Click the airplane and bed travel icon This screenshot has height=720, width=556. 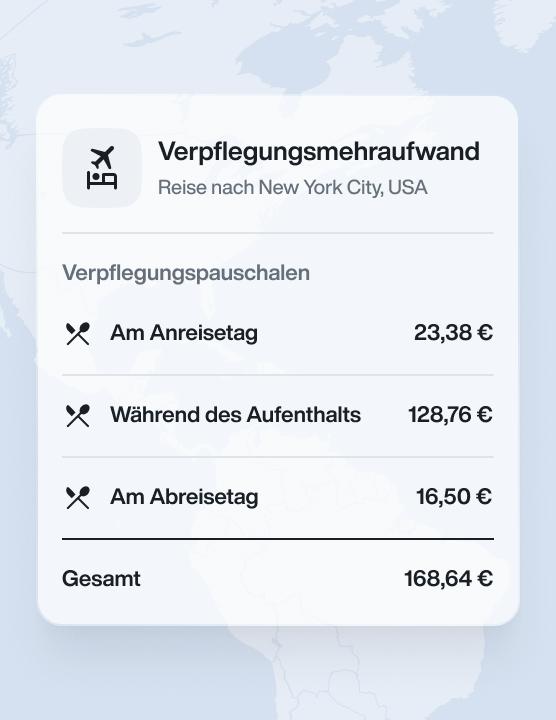tap(102, 168)
